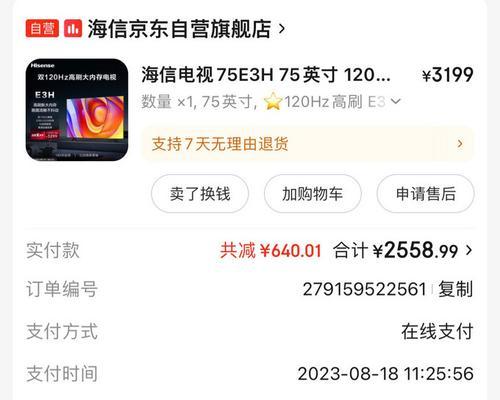Open the Hisense E3H product thumbnail
This screenshot has width=500, height=400.
(x=77, y=110)
